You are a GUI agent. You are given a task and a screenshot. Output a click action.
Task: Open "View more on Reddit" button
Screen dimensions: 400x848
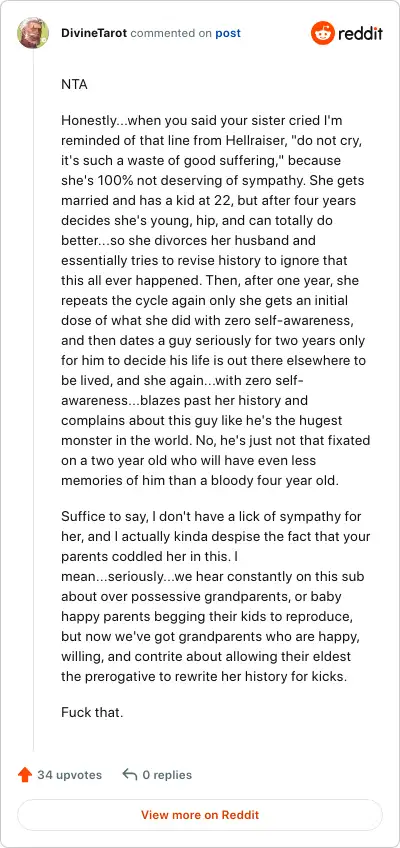[x=200, y=814]
